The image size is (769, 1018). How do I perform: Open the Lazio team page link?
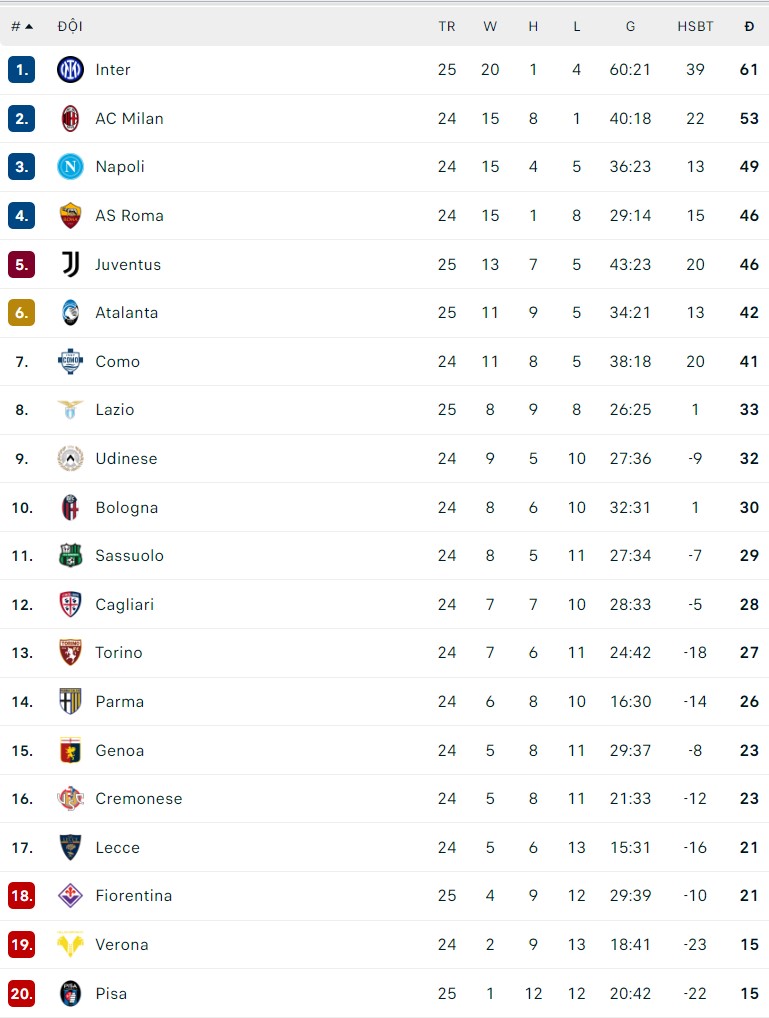click(114, 410)
